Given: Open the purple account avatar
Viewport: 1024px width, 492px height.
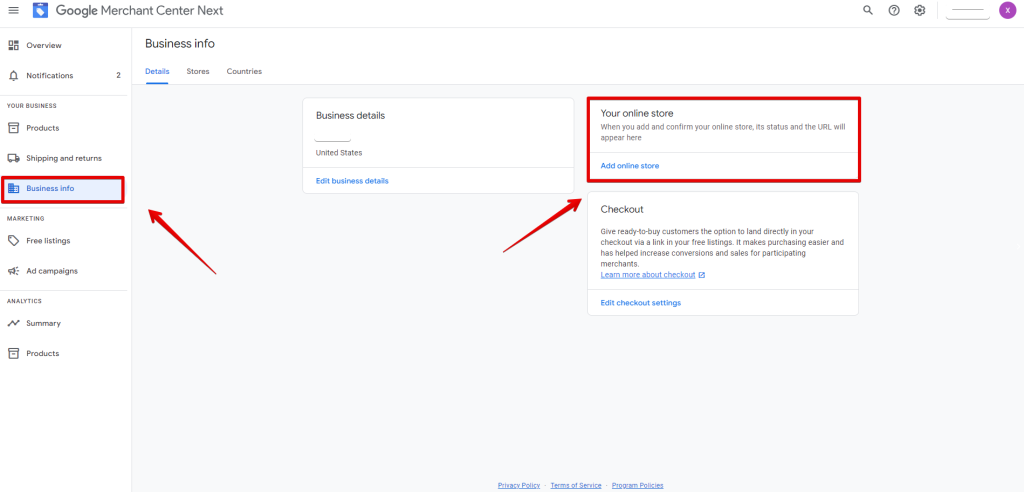Looking at the screenshot, I should (x=1007, y=10).
